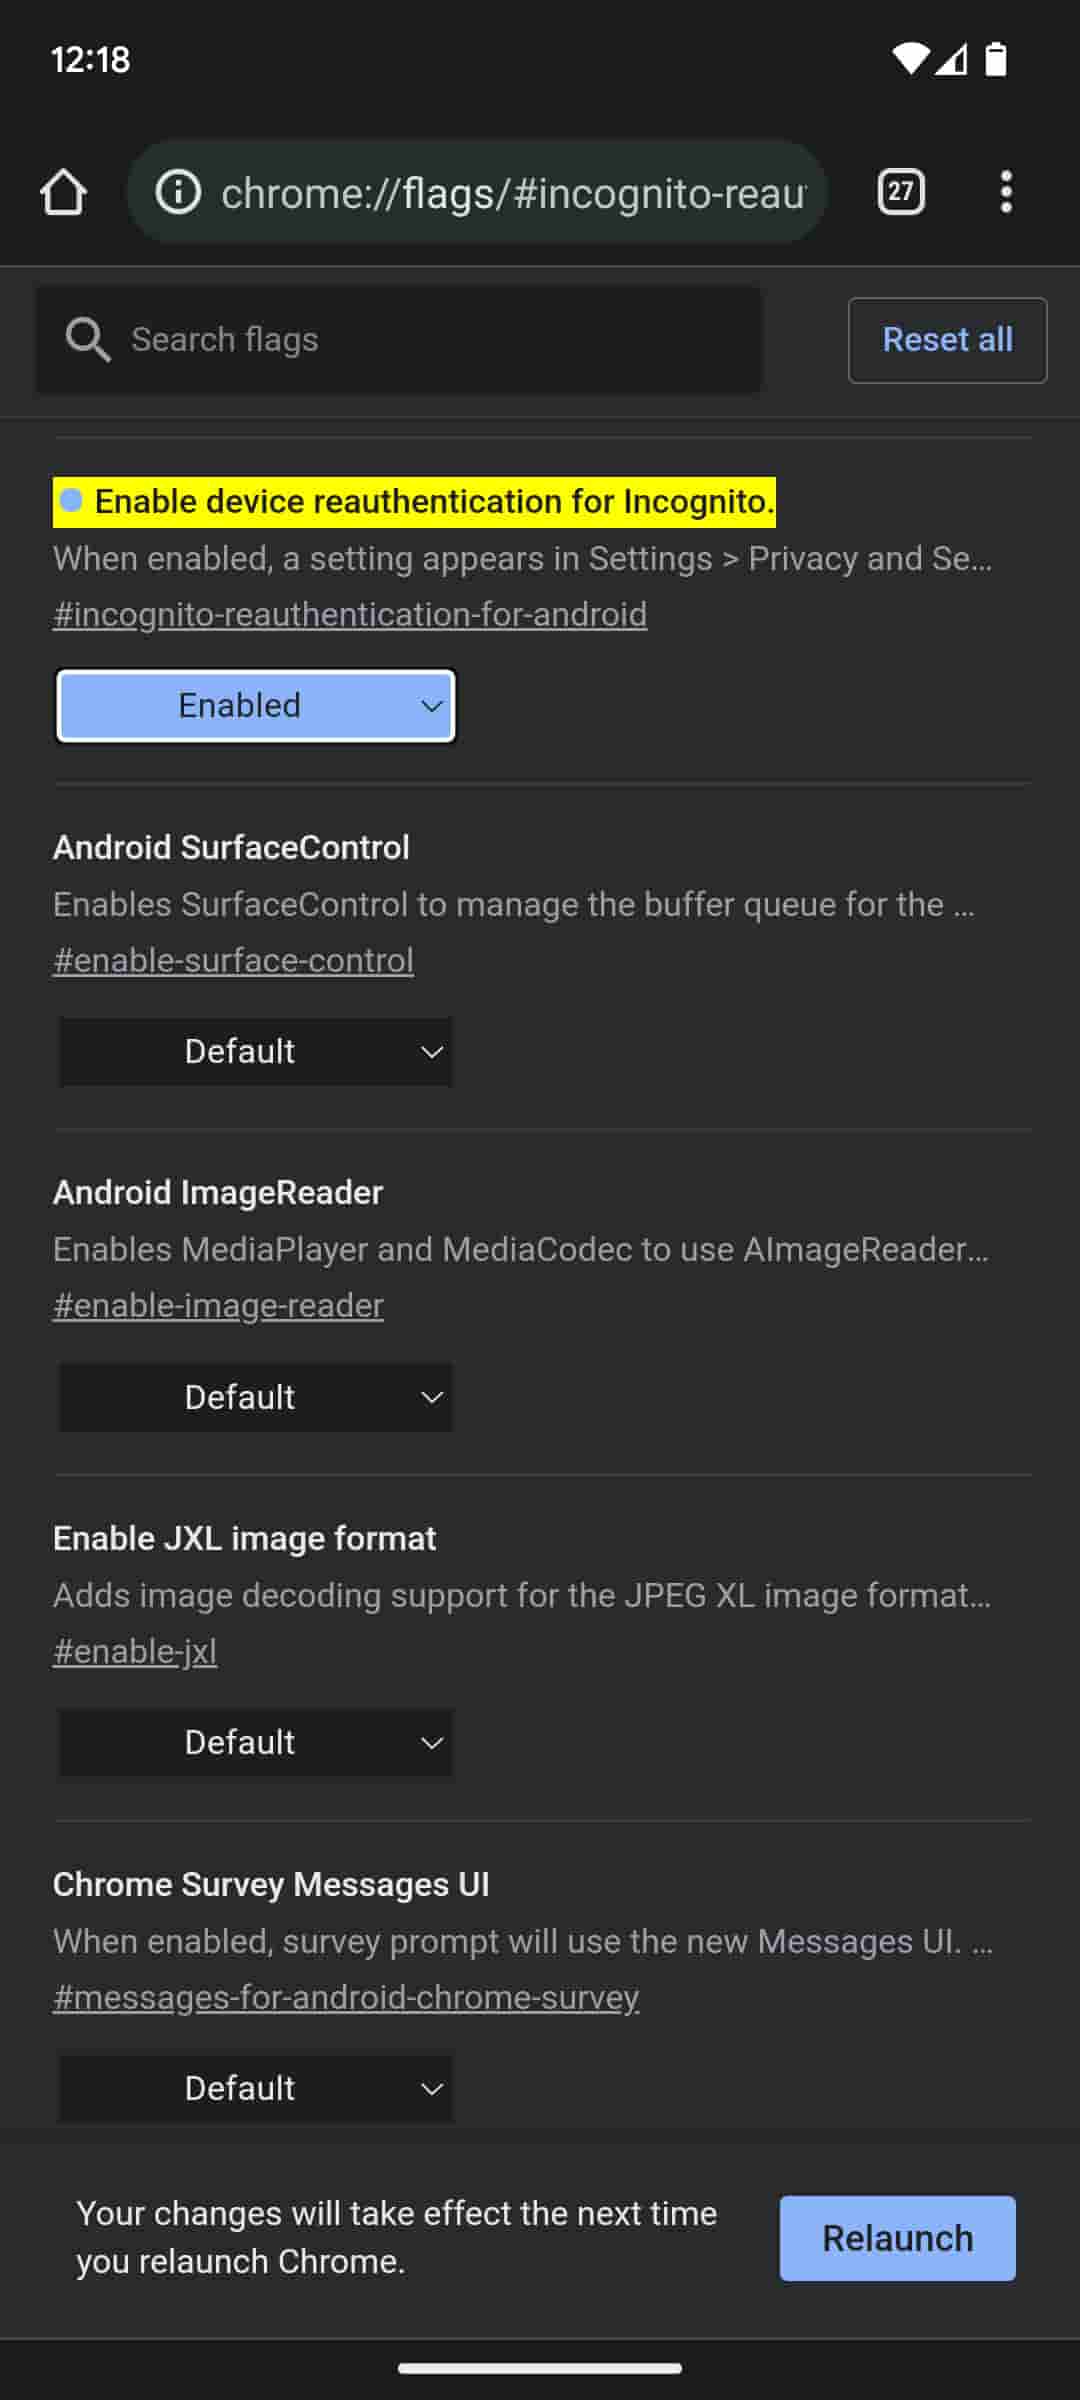Image resolution: width=1080 pixels, height=2400 pixels.
Task: Tap the magnifier icon in Search flags
Action: point(88,340)
